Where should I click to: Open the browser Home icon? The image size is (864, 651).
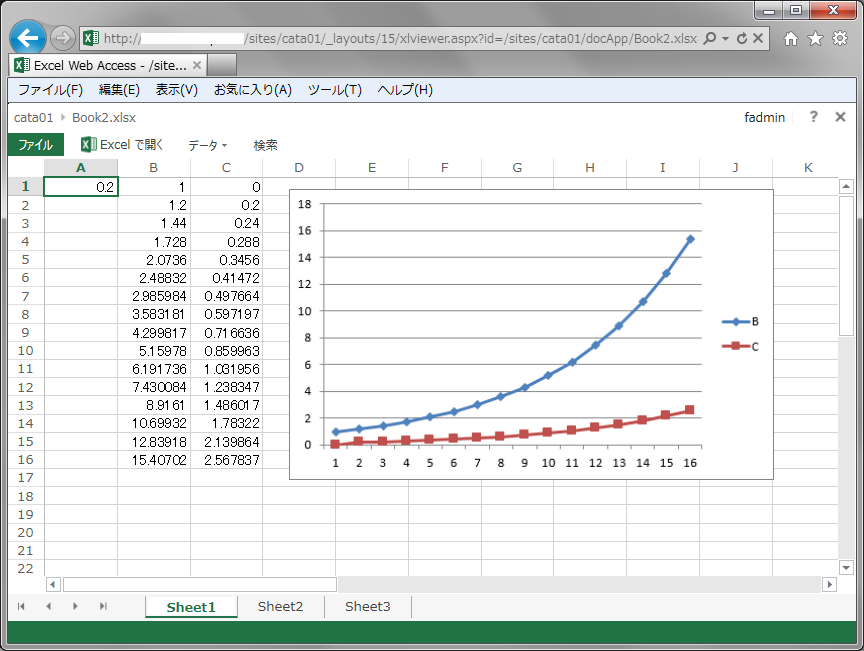point(790,39)
